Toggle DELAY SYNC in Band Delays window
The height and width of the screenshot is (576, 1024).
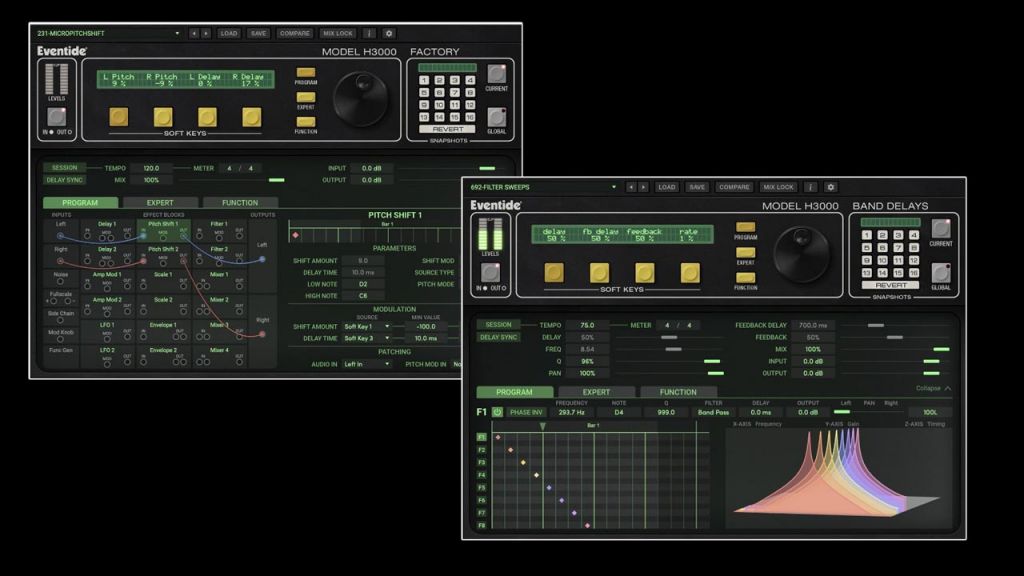coord(498,337)
